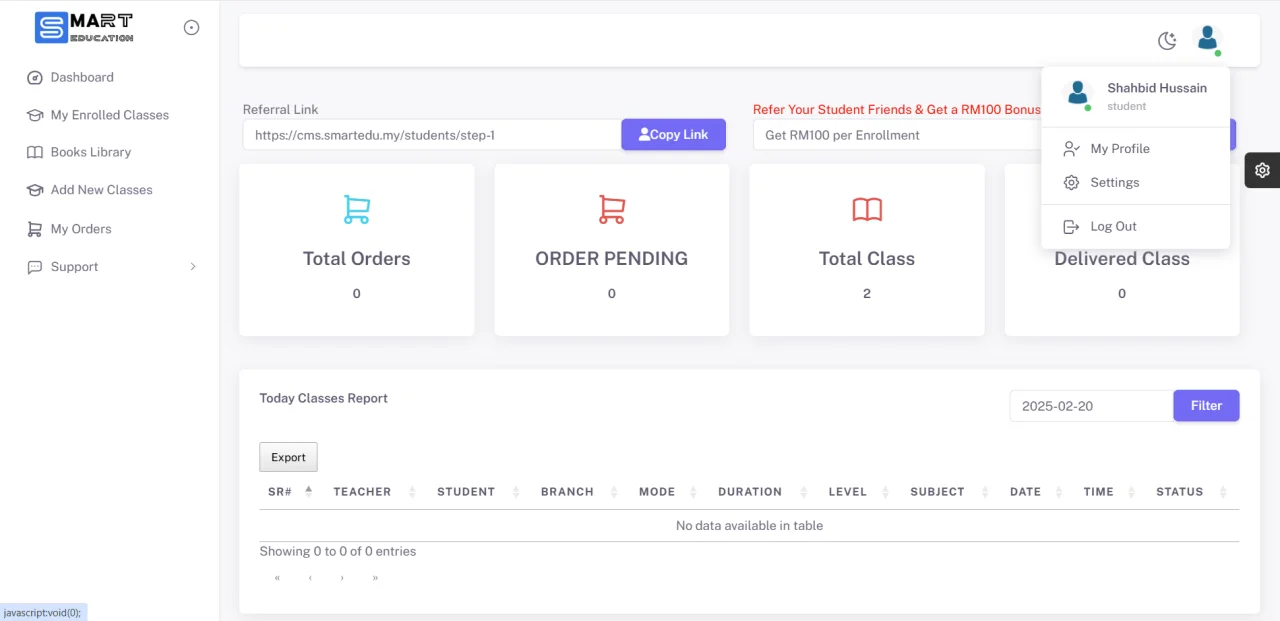Click the Shahbid Hussain name text
This screenshot has height=621, width=1280.
(1157, 88)
